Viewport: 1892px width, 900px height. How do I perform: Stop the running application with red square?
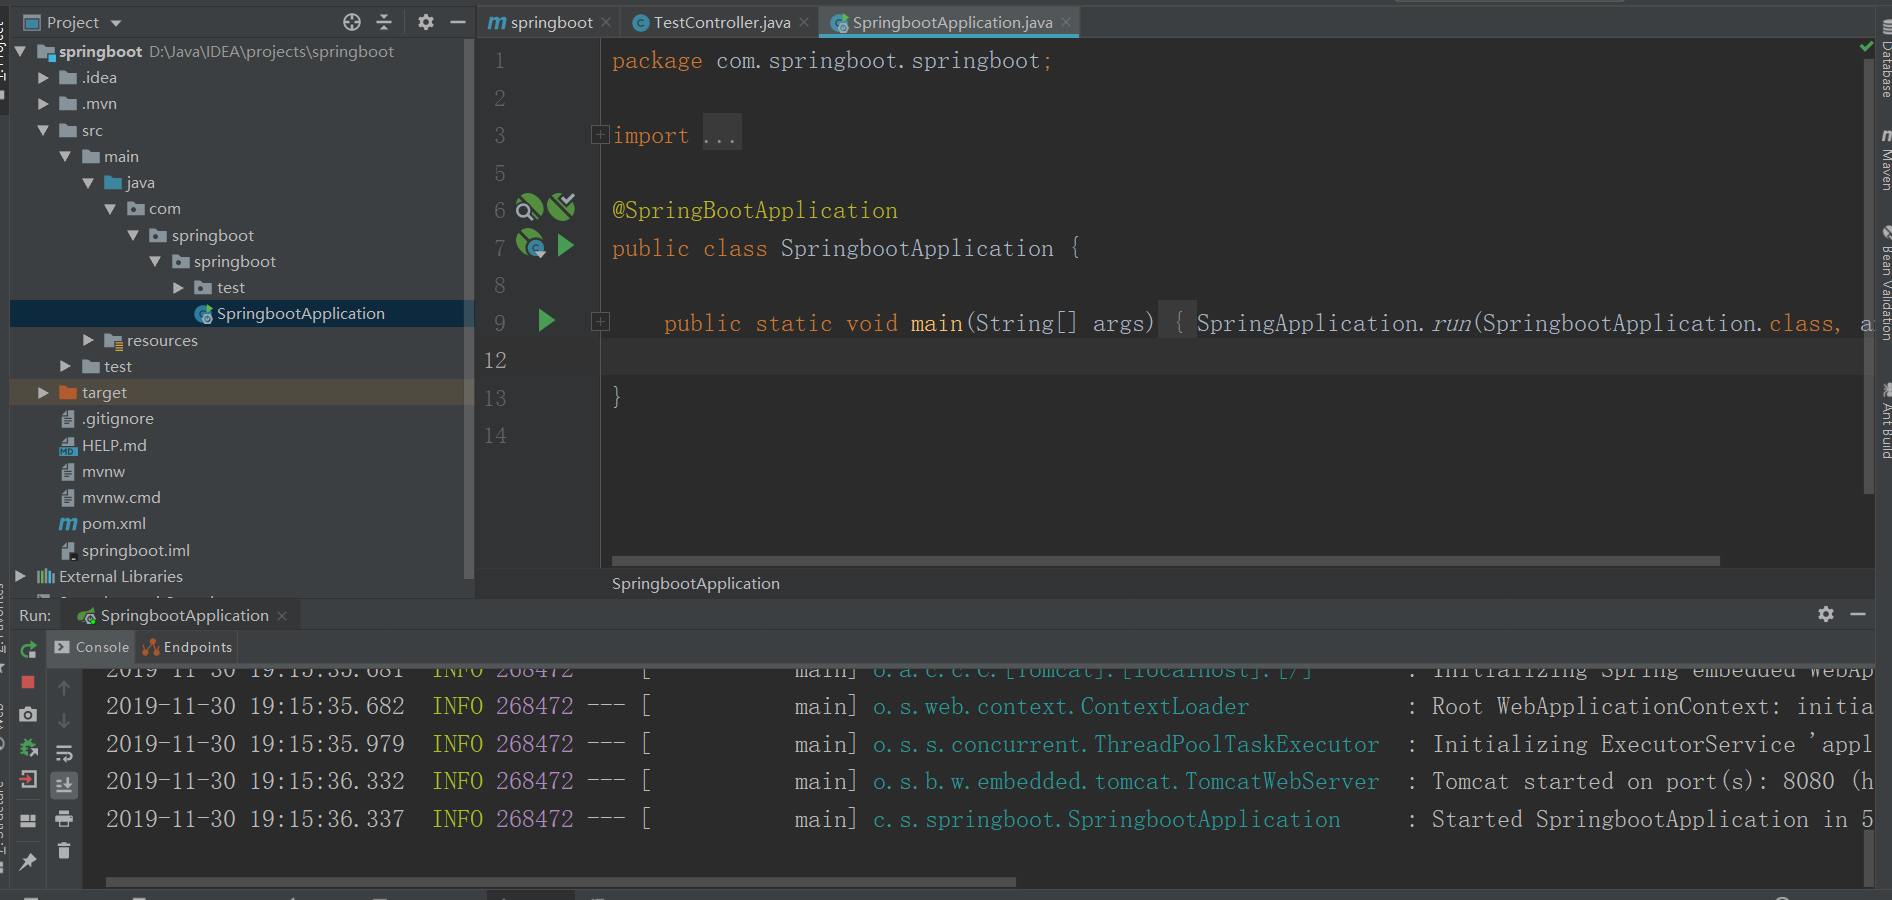(28, 682)
